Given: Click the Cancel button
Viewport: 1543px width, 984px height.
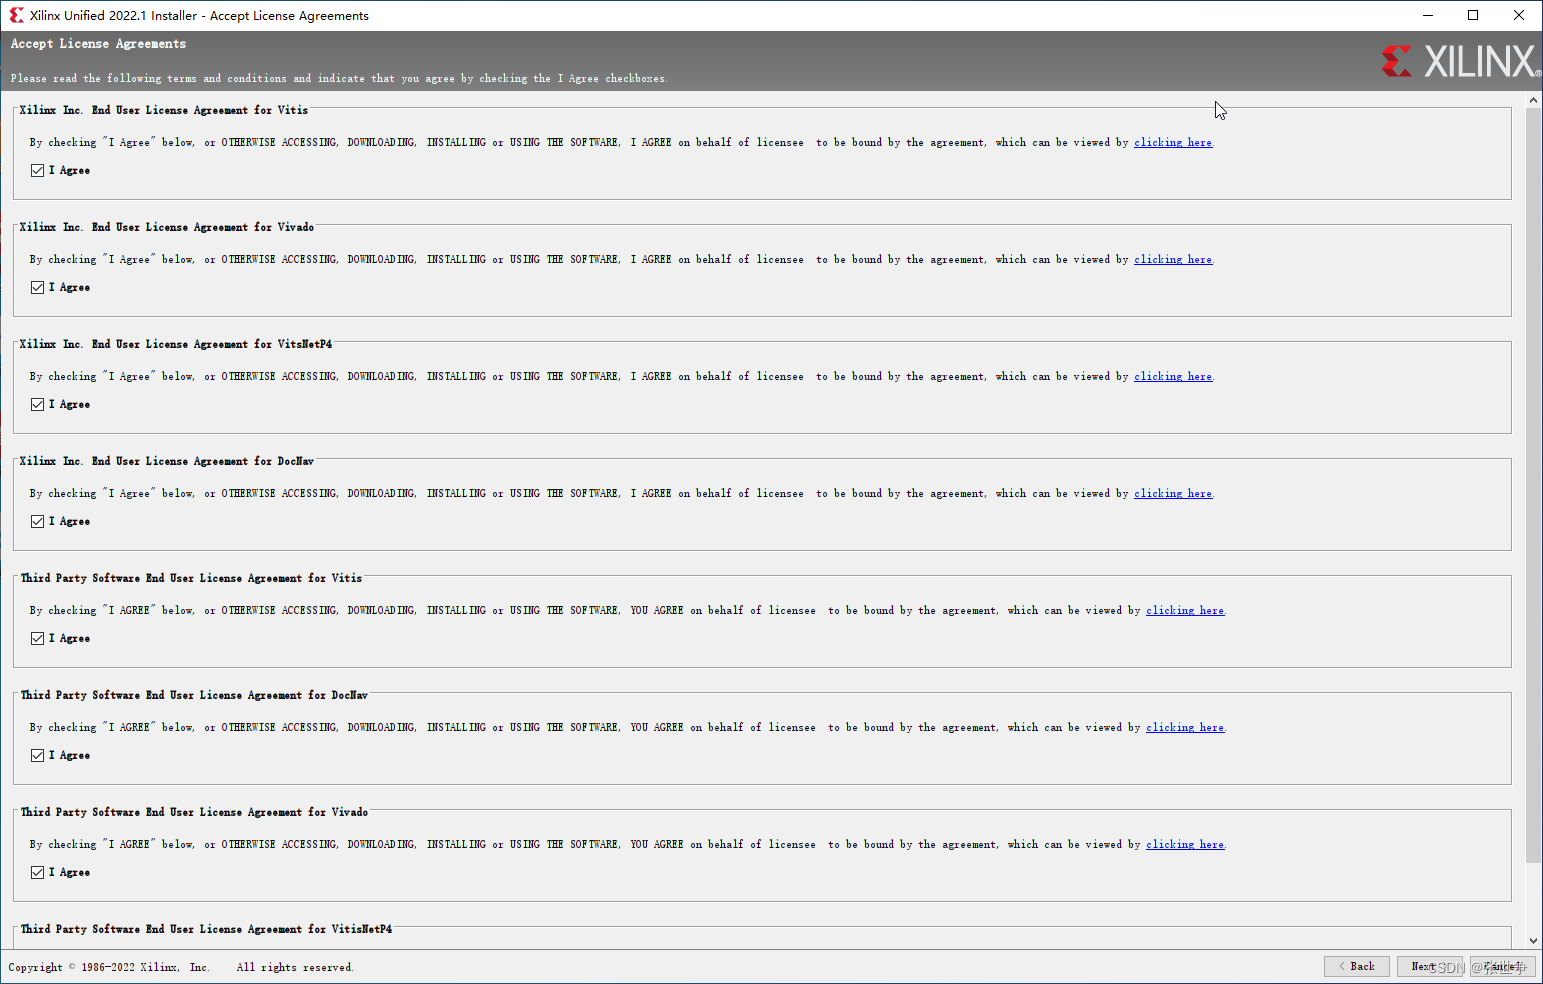Looking at the screenshot, I should click(1503, 966).
